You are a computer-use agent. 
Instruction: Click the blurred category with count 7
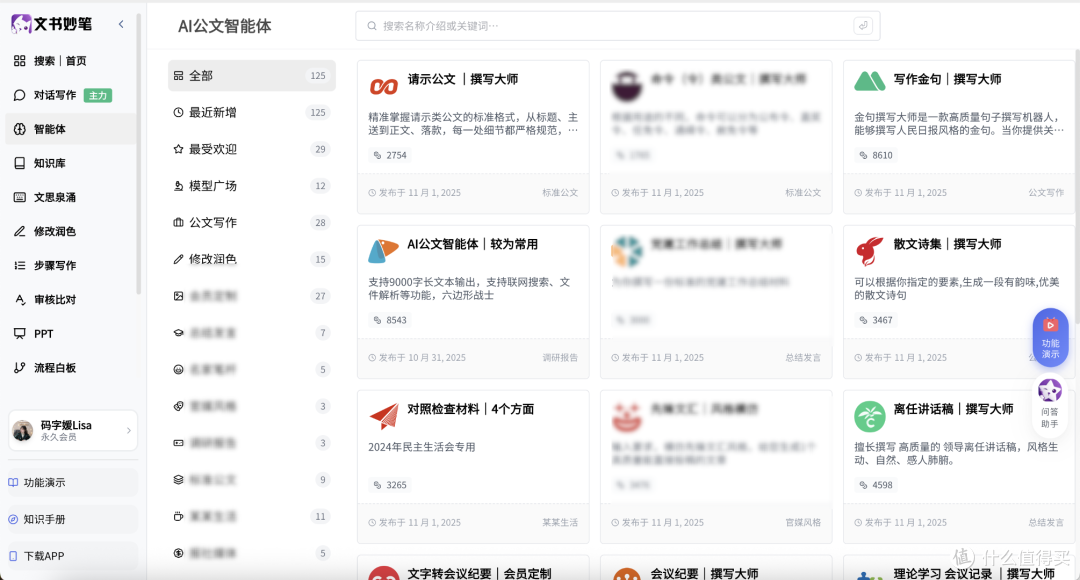click(x=251, y=333)
